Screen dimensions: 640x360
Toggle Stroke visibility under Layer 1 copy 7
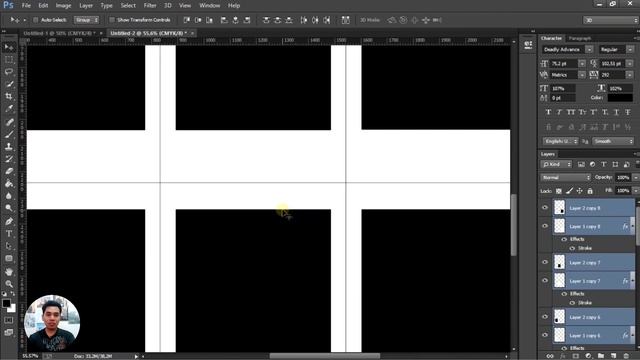(x=572, y=302)
